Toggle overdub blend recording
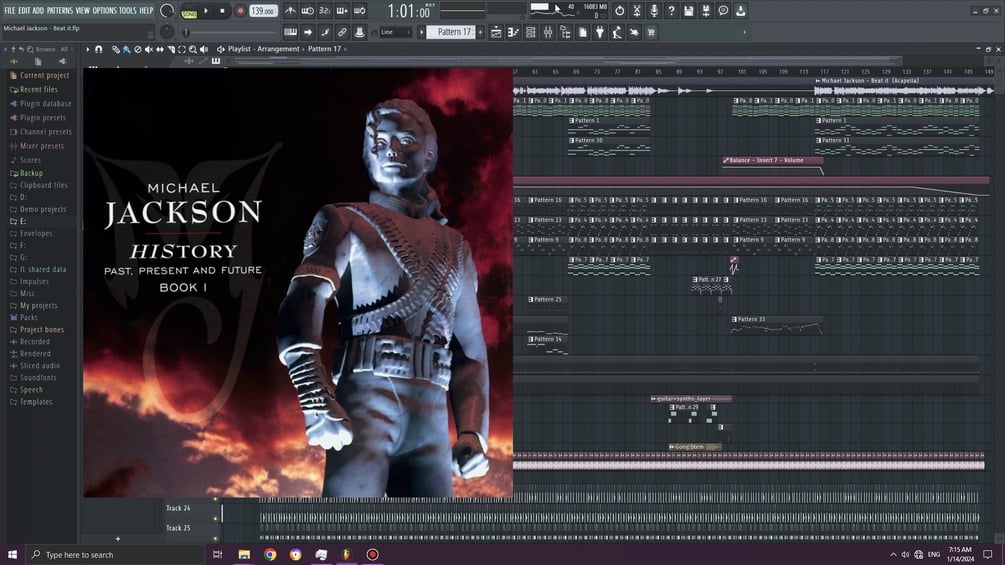The width and height of the screenshot is (1005, 565). (x=342, y=11)
